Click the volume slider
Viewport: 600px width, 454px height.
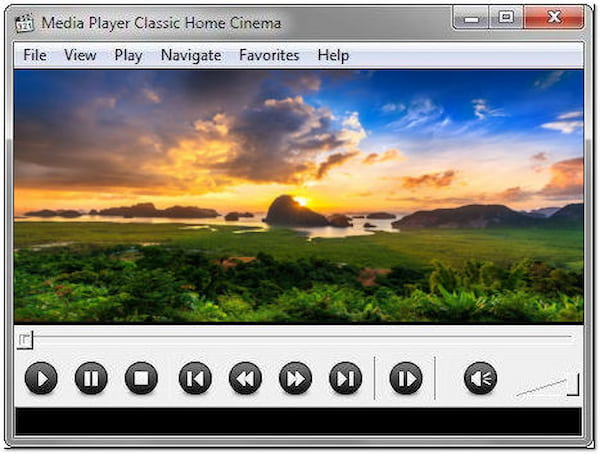tap(547, 385)
